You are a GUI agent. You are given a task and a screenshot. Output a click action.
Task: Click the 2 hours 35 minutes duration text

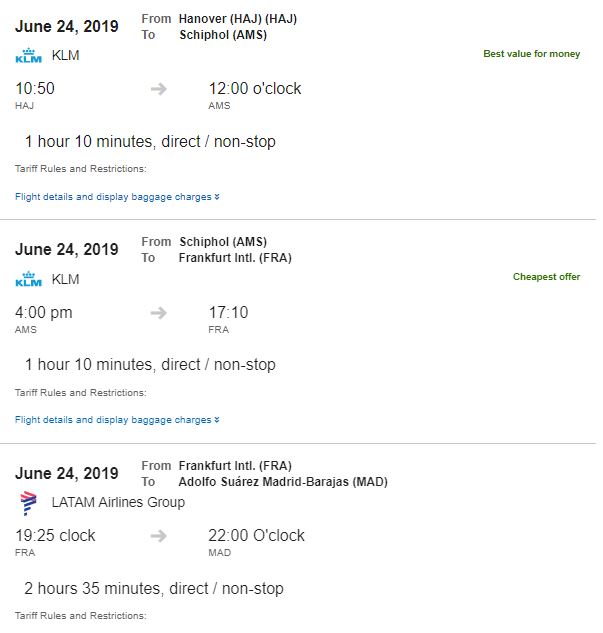(x=154, y=588)
